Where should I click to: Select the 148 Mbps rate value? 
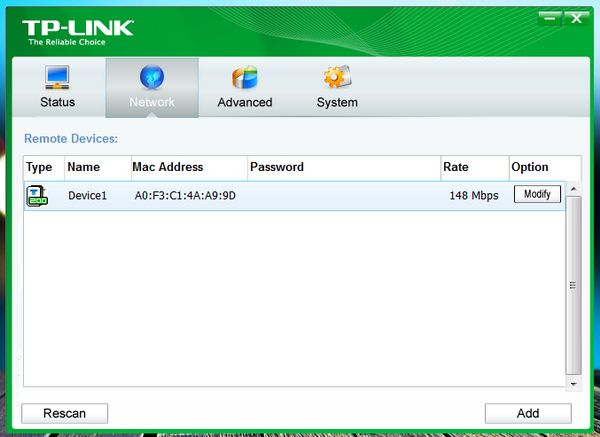click(474, 196)
